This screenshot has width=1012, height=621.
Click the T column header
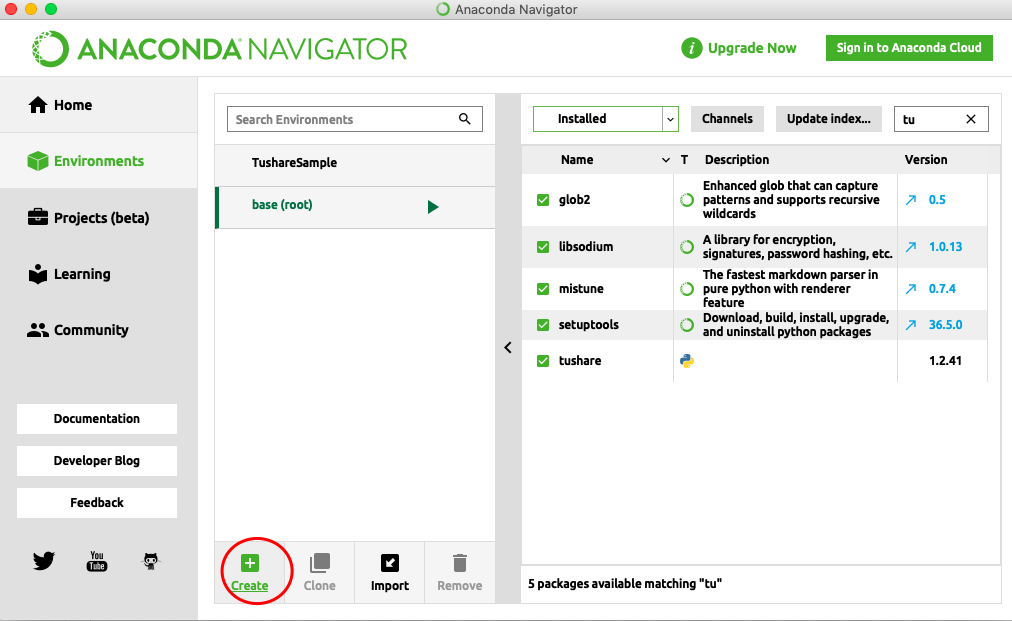[684, 159]
